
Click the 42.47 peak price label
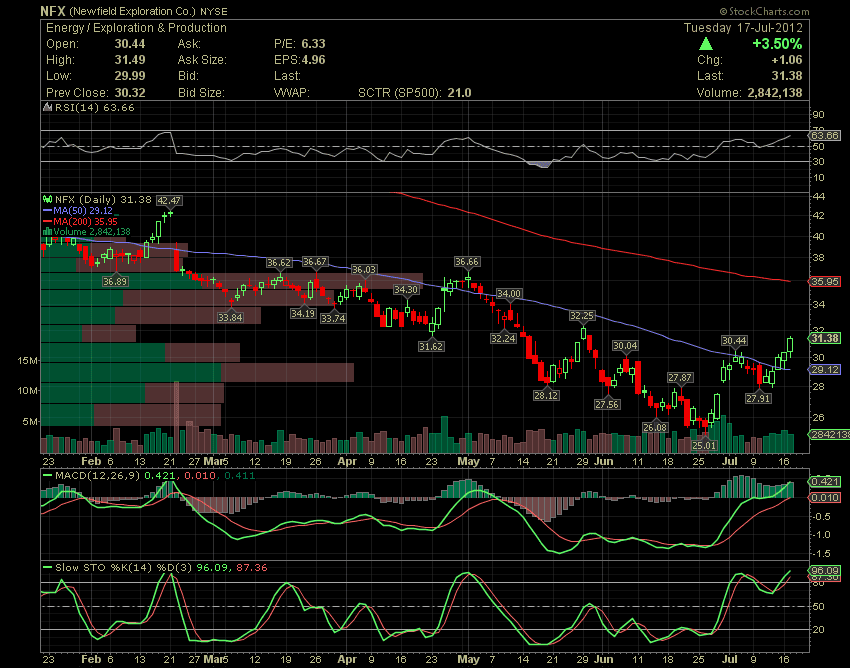tap(169, 201)
